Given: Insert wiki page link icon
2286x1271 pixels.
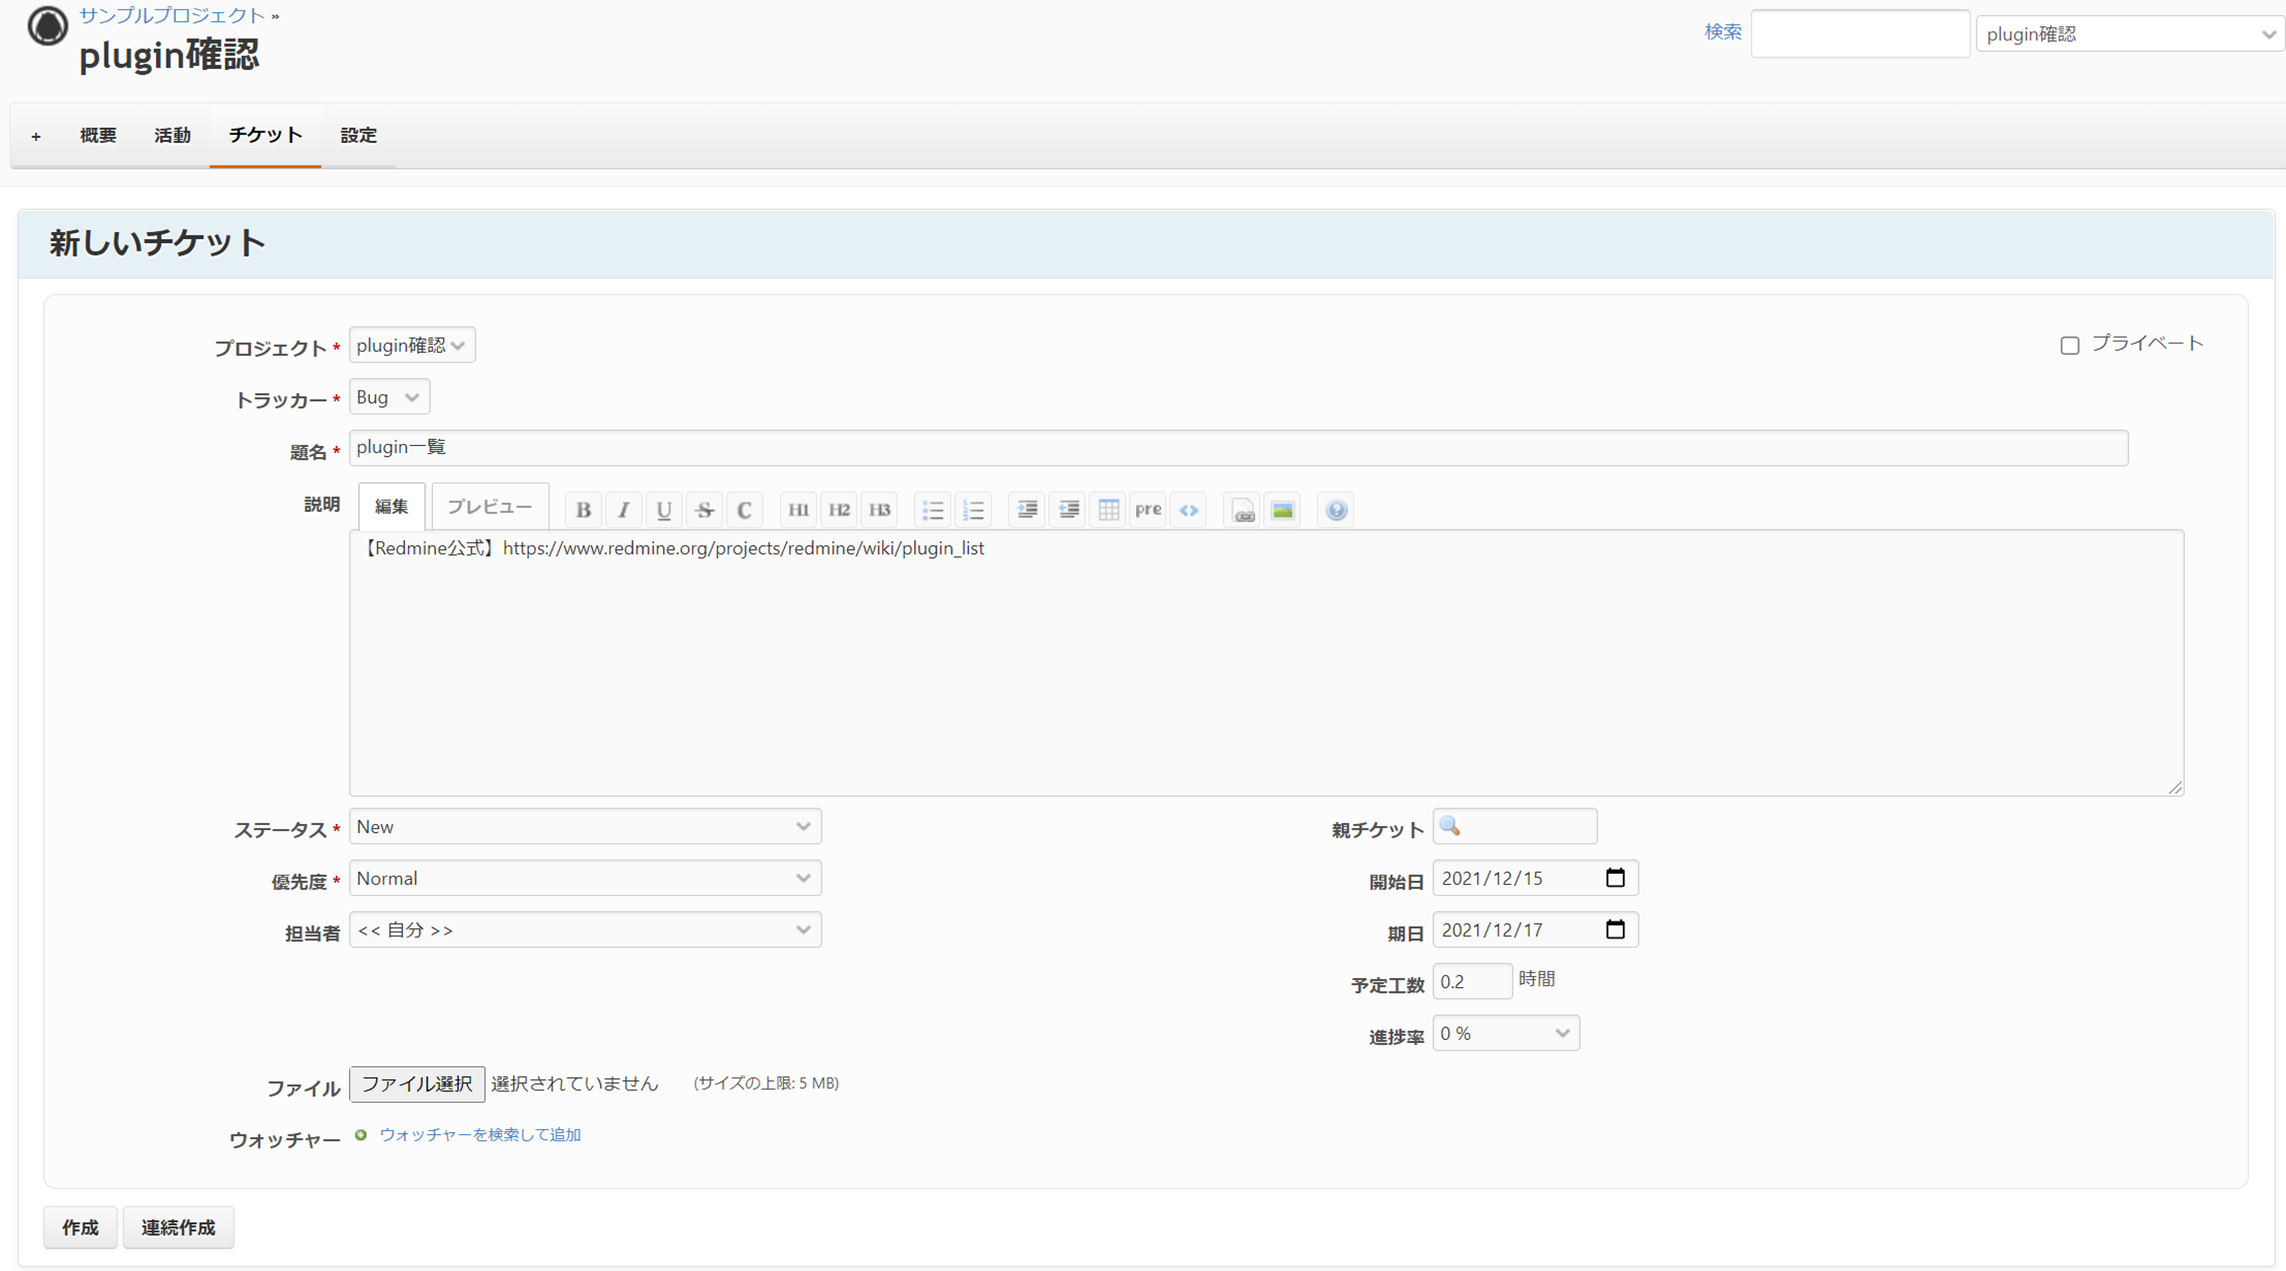Looking at the screenshot, I should pyautogui.click(x=1243, y=510).
